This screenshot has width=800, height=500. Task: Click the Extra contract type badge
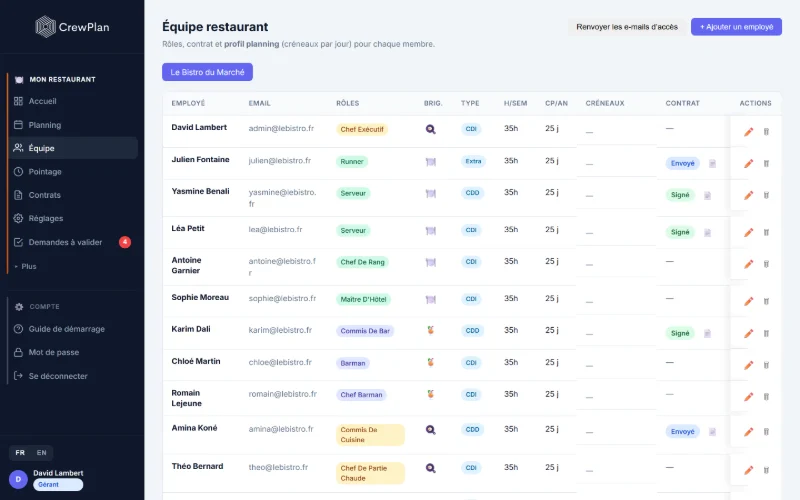pyautogui.click(x=473, y=161)
